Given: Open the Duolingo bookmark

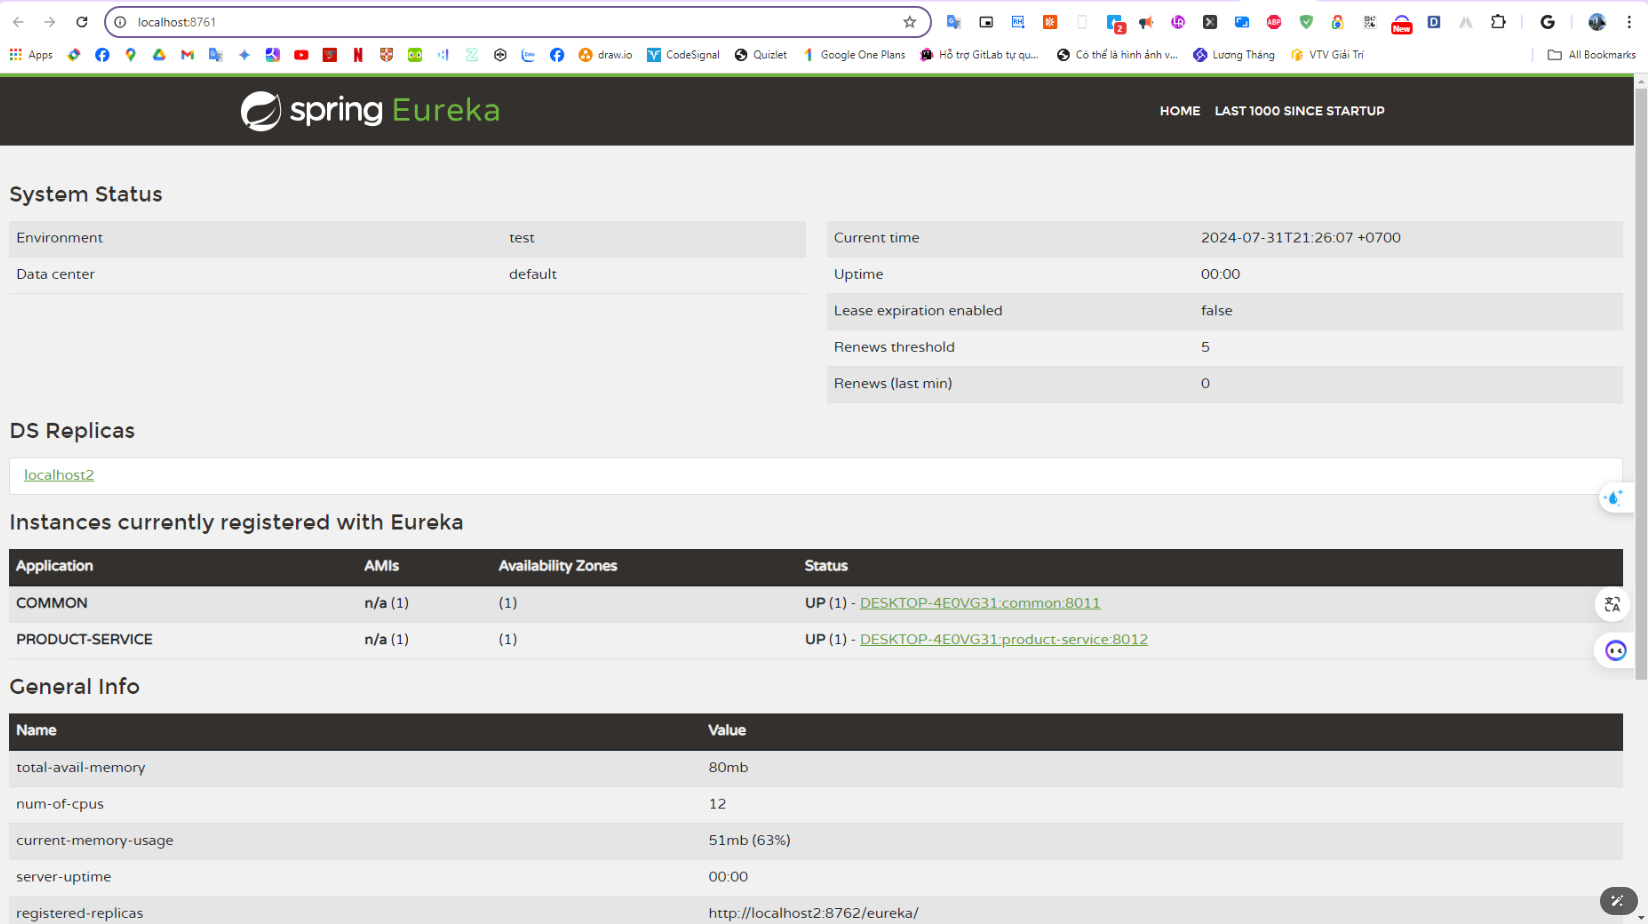Looking at the screenshot, I should [x=415, y=55].
